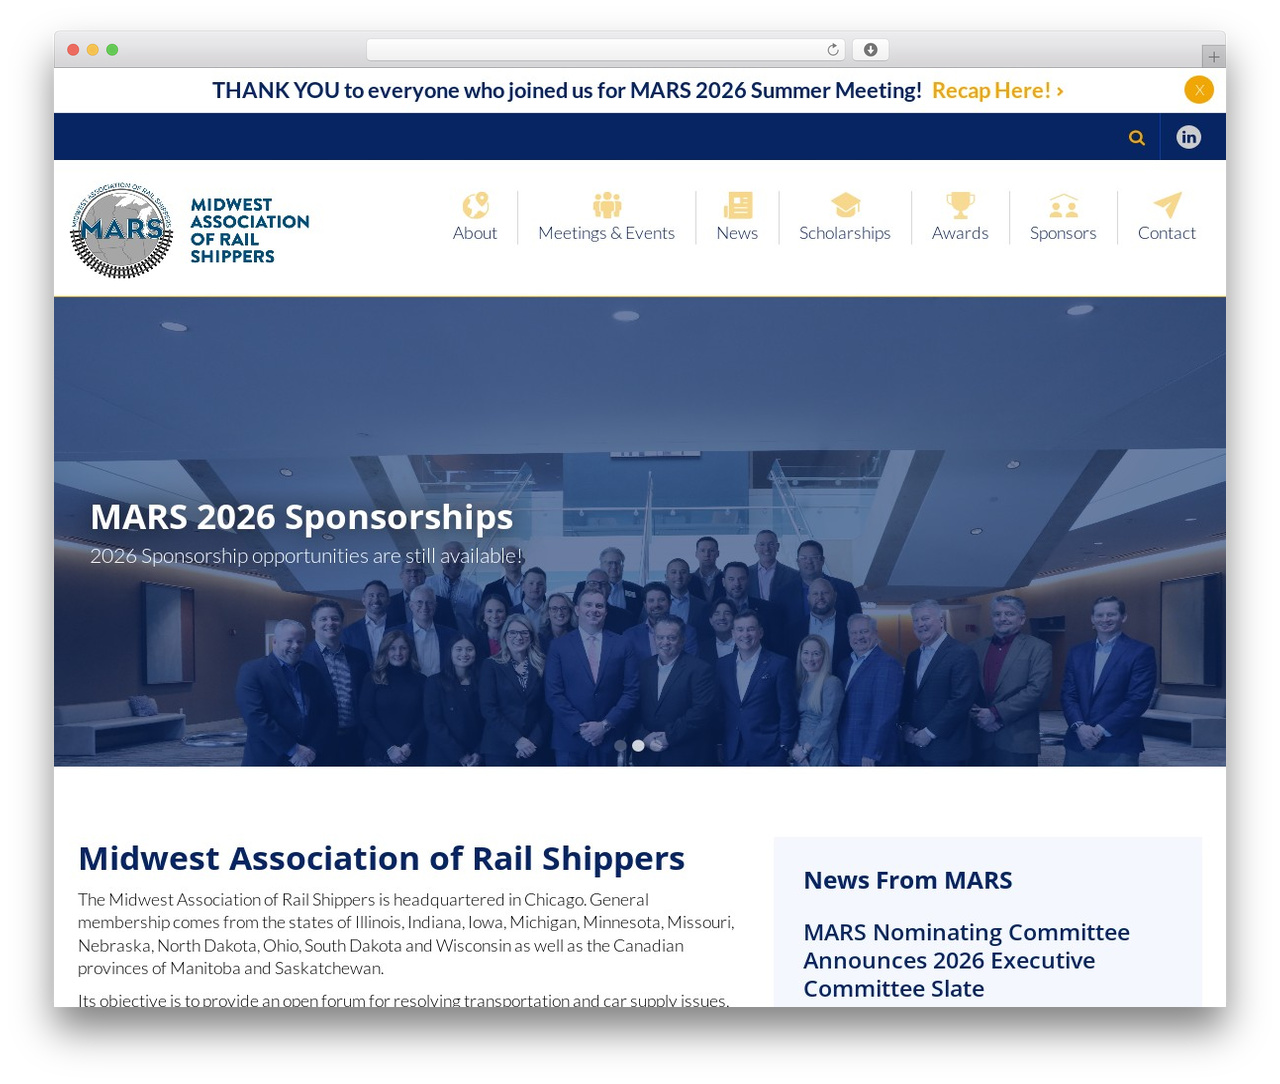Dismiss the announcement banner with X
The image size is (1280, 1084).
coord(1199,90)
